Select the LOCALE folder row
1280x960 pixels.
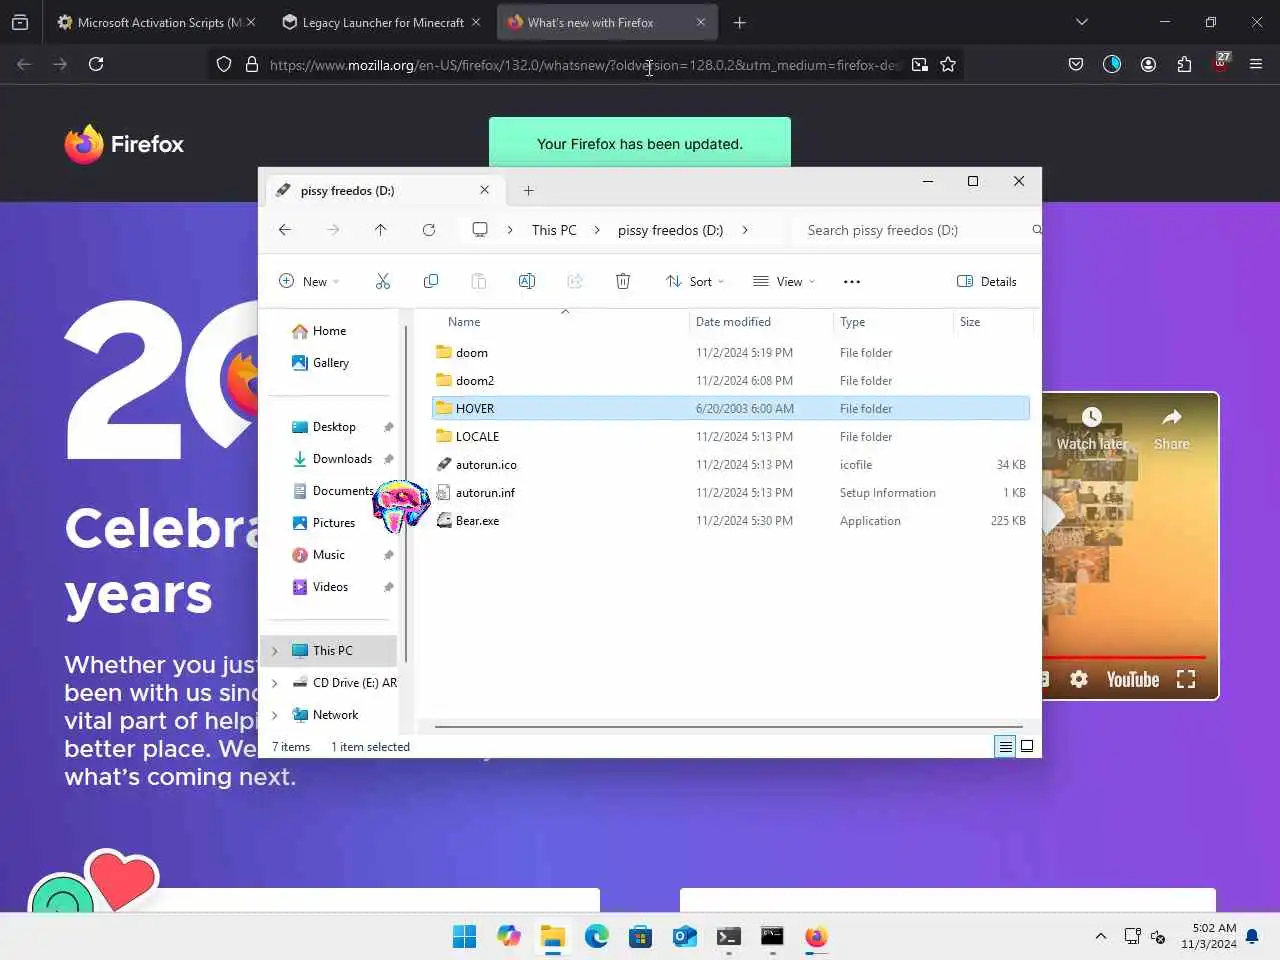click(730, 437)
